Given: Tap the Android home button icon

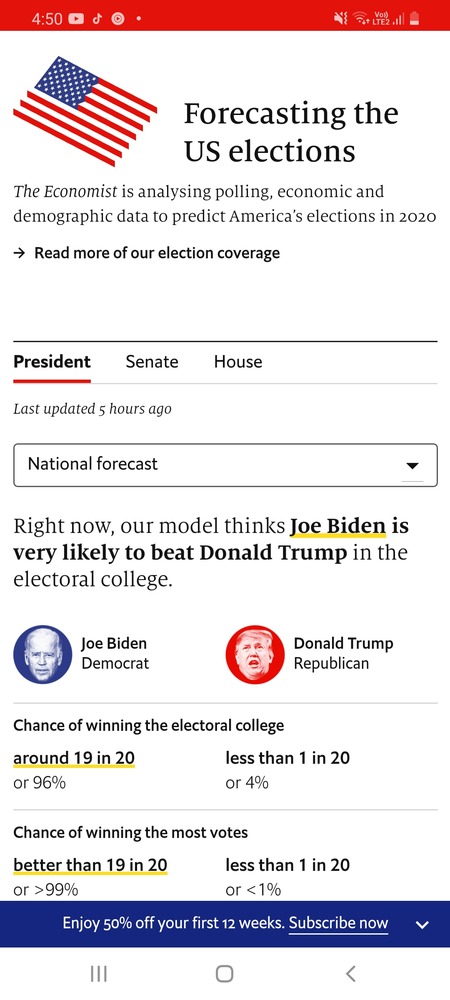Looking at the screenshot, I should [x=224, y=974].
